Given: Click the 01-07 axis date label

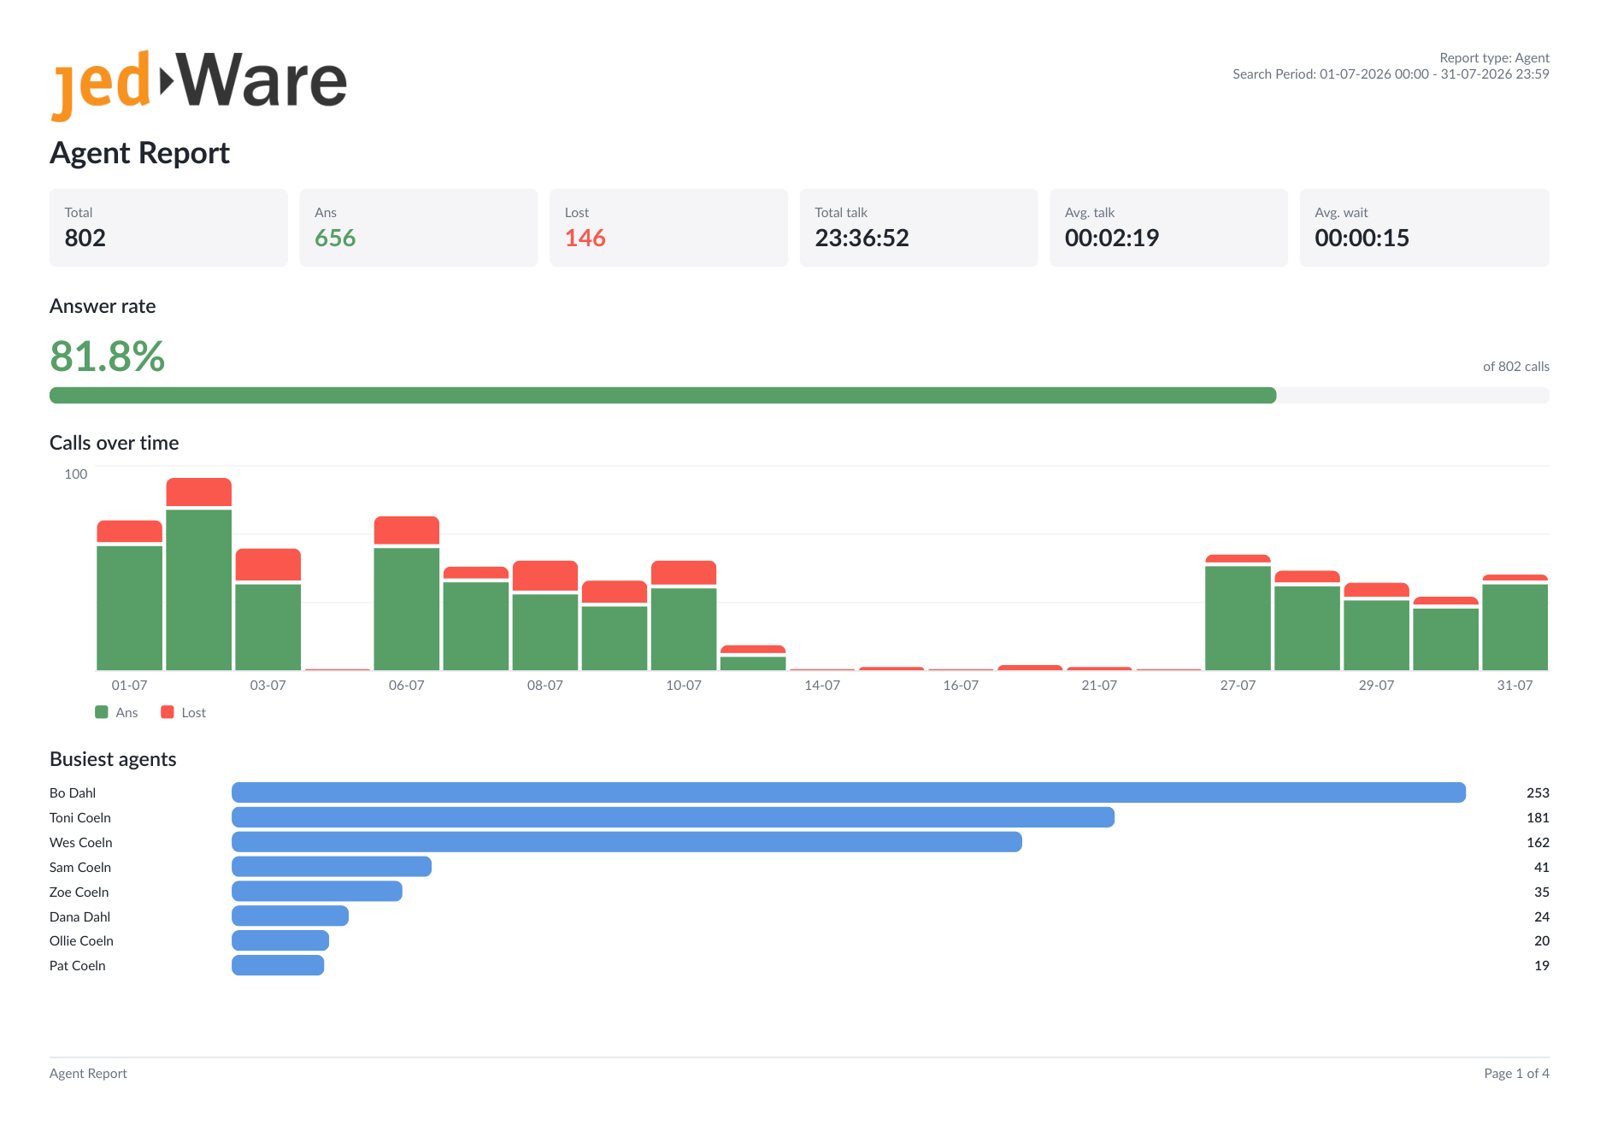Looking at the screenshot, I should 129,685.
